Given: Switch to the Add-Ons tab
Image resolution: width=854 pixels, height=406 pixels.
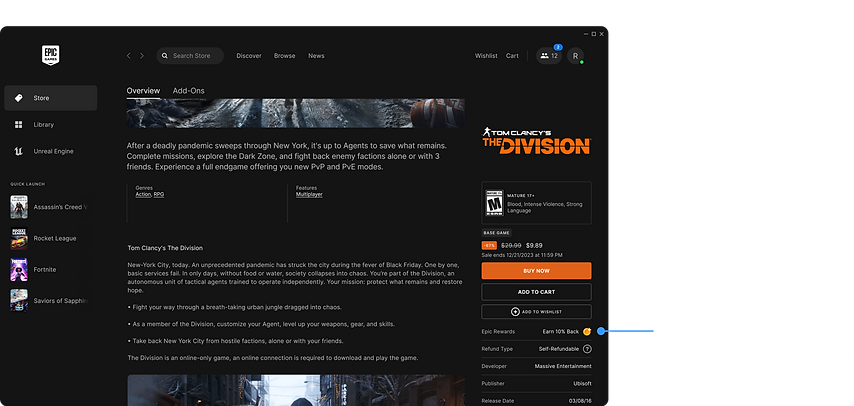Looking at the screenshot, I should (x=188, y=91).
